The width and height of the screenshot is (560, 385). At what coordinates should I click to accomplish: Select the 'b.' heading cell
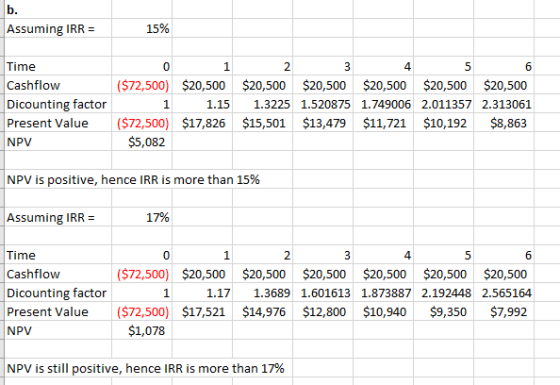[x=58, y=10]
